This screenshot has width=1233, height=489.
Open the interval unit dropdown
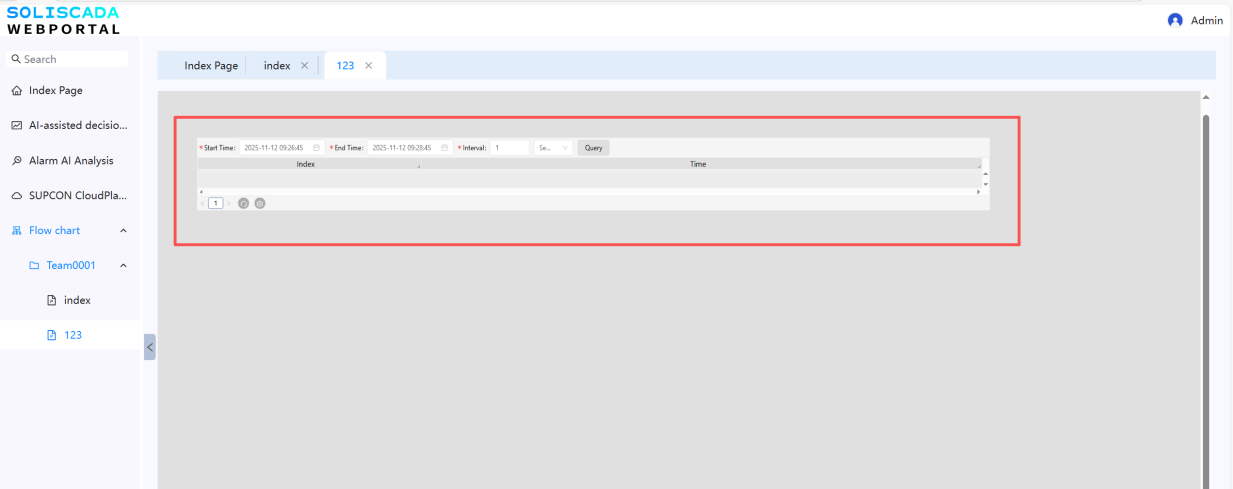pos(553,148)
